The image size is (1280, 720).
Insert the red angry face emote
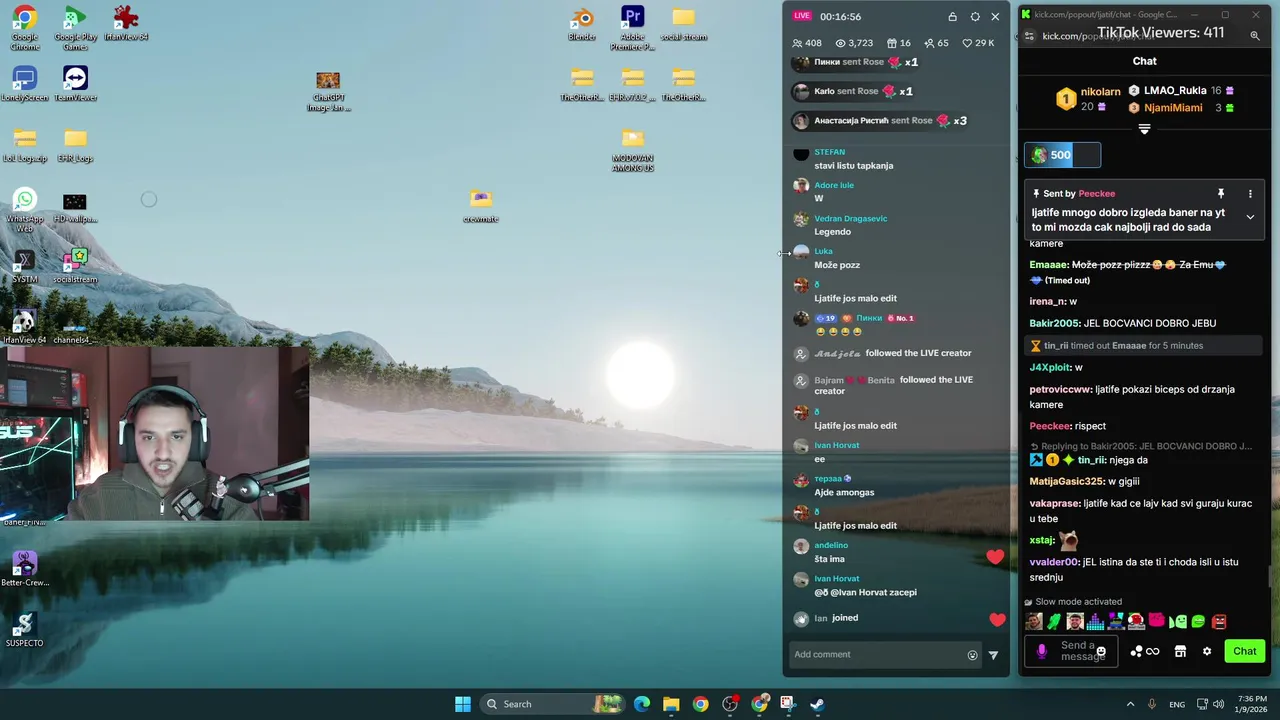pyautogui.click(x=1219, y=621)
